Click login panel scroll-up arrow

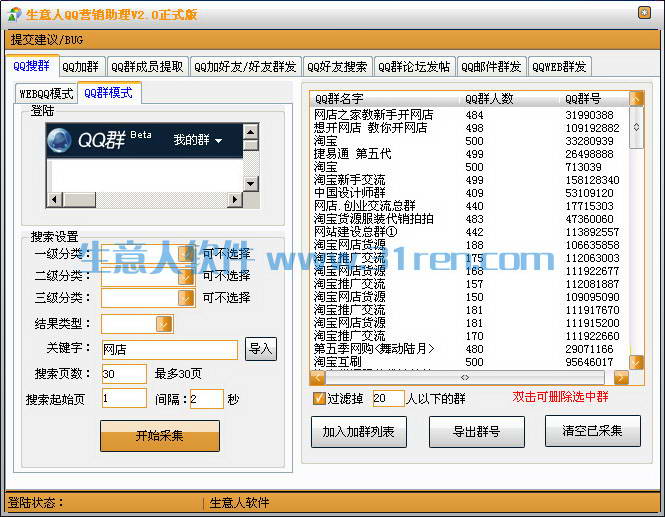[250, 132]
